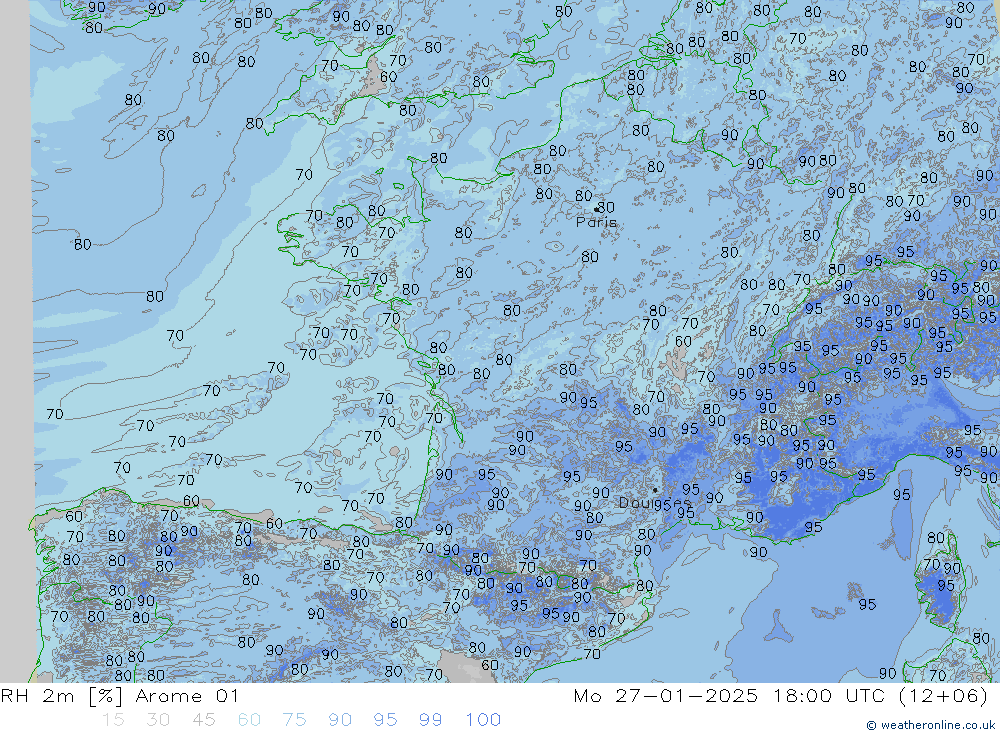The height and width of the screenshot is (733, 1000).
Task: Select the legend value 95
Action: point(385,720)
